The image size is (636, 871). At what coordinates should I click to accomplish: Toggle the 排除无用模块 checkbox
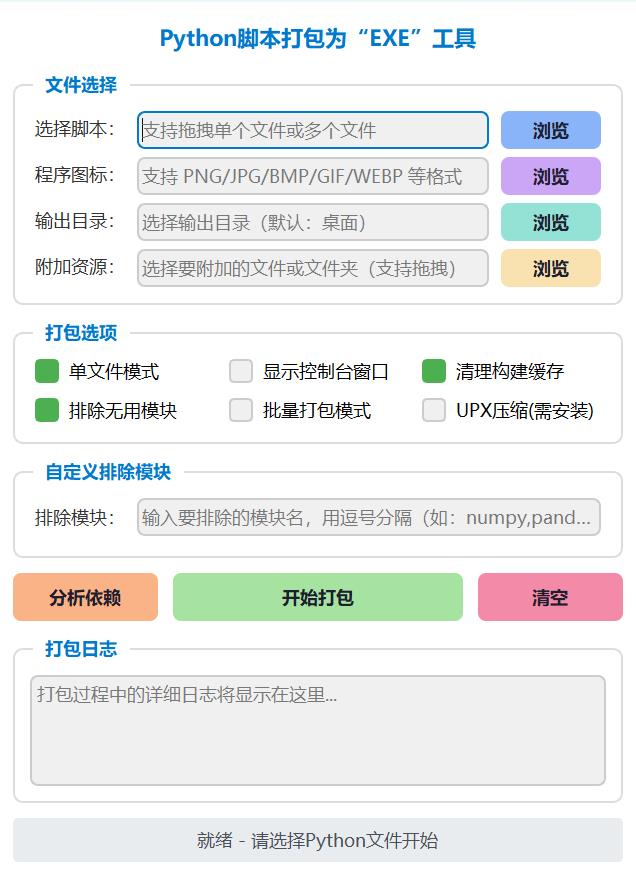pyautogui.click(x=47, y=410)
